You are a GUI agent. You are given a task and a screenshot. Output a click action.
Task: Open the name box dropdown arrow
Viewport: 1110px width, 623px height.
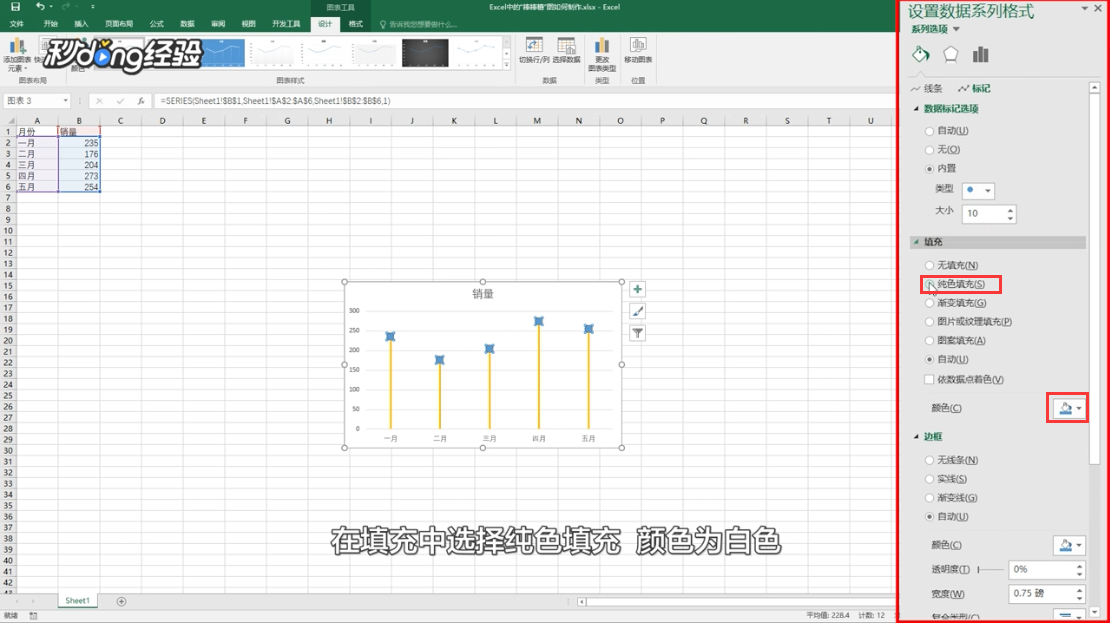(65, 101)
